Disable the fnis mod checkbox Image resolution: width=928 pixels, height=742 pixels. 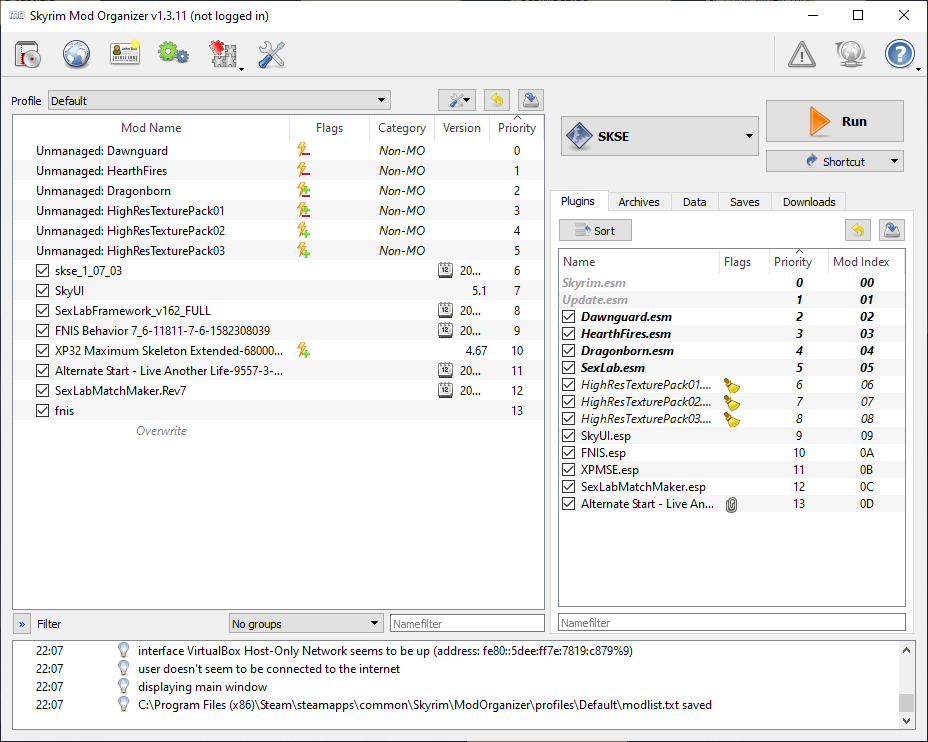(42, 411)
